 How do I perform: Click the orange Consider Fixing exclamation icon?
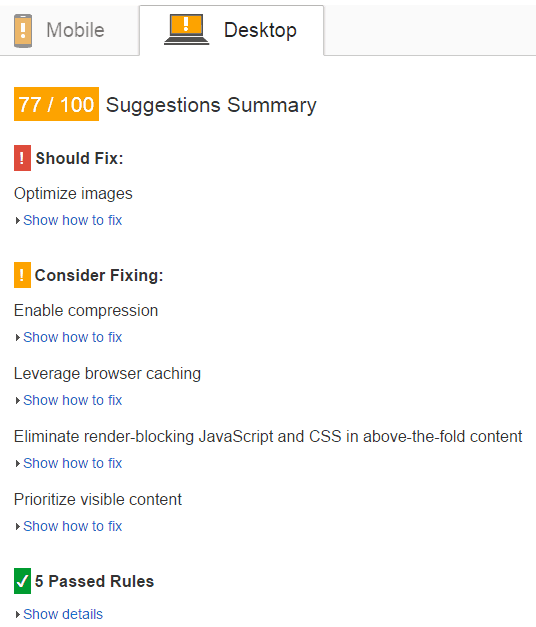[22, 275]
